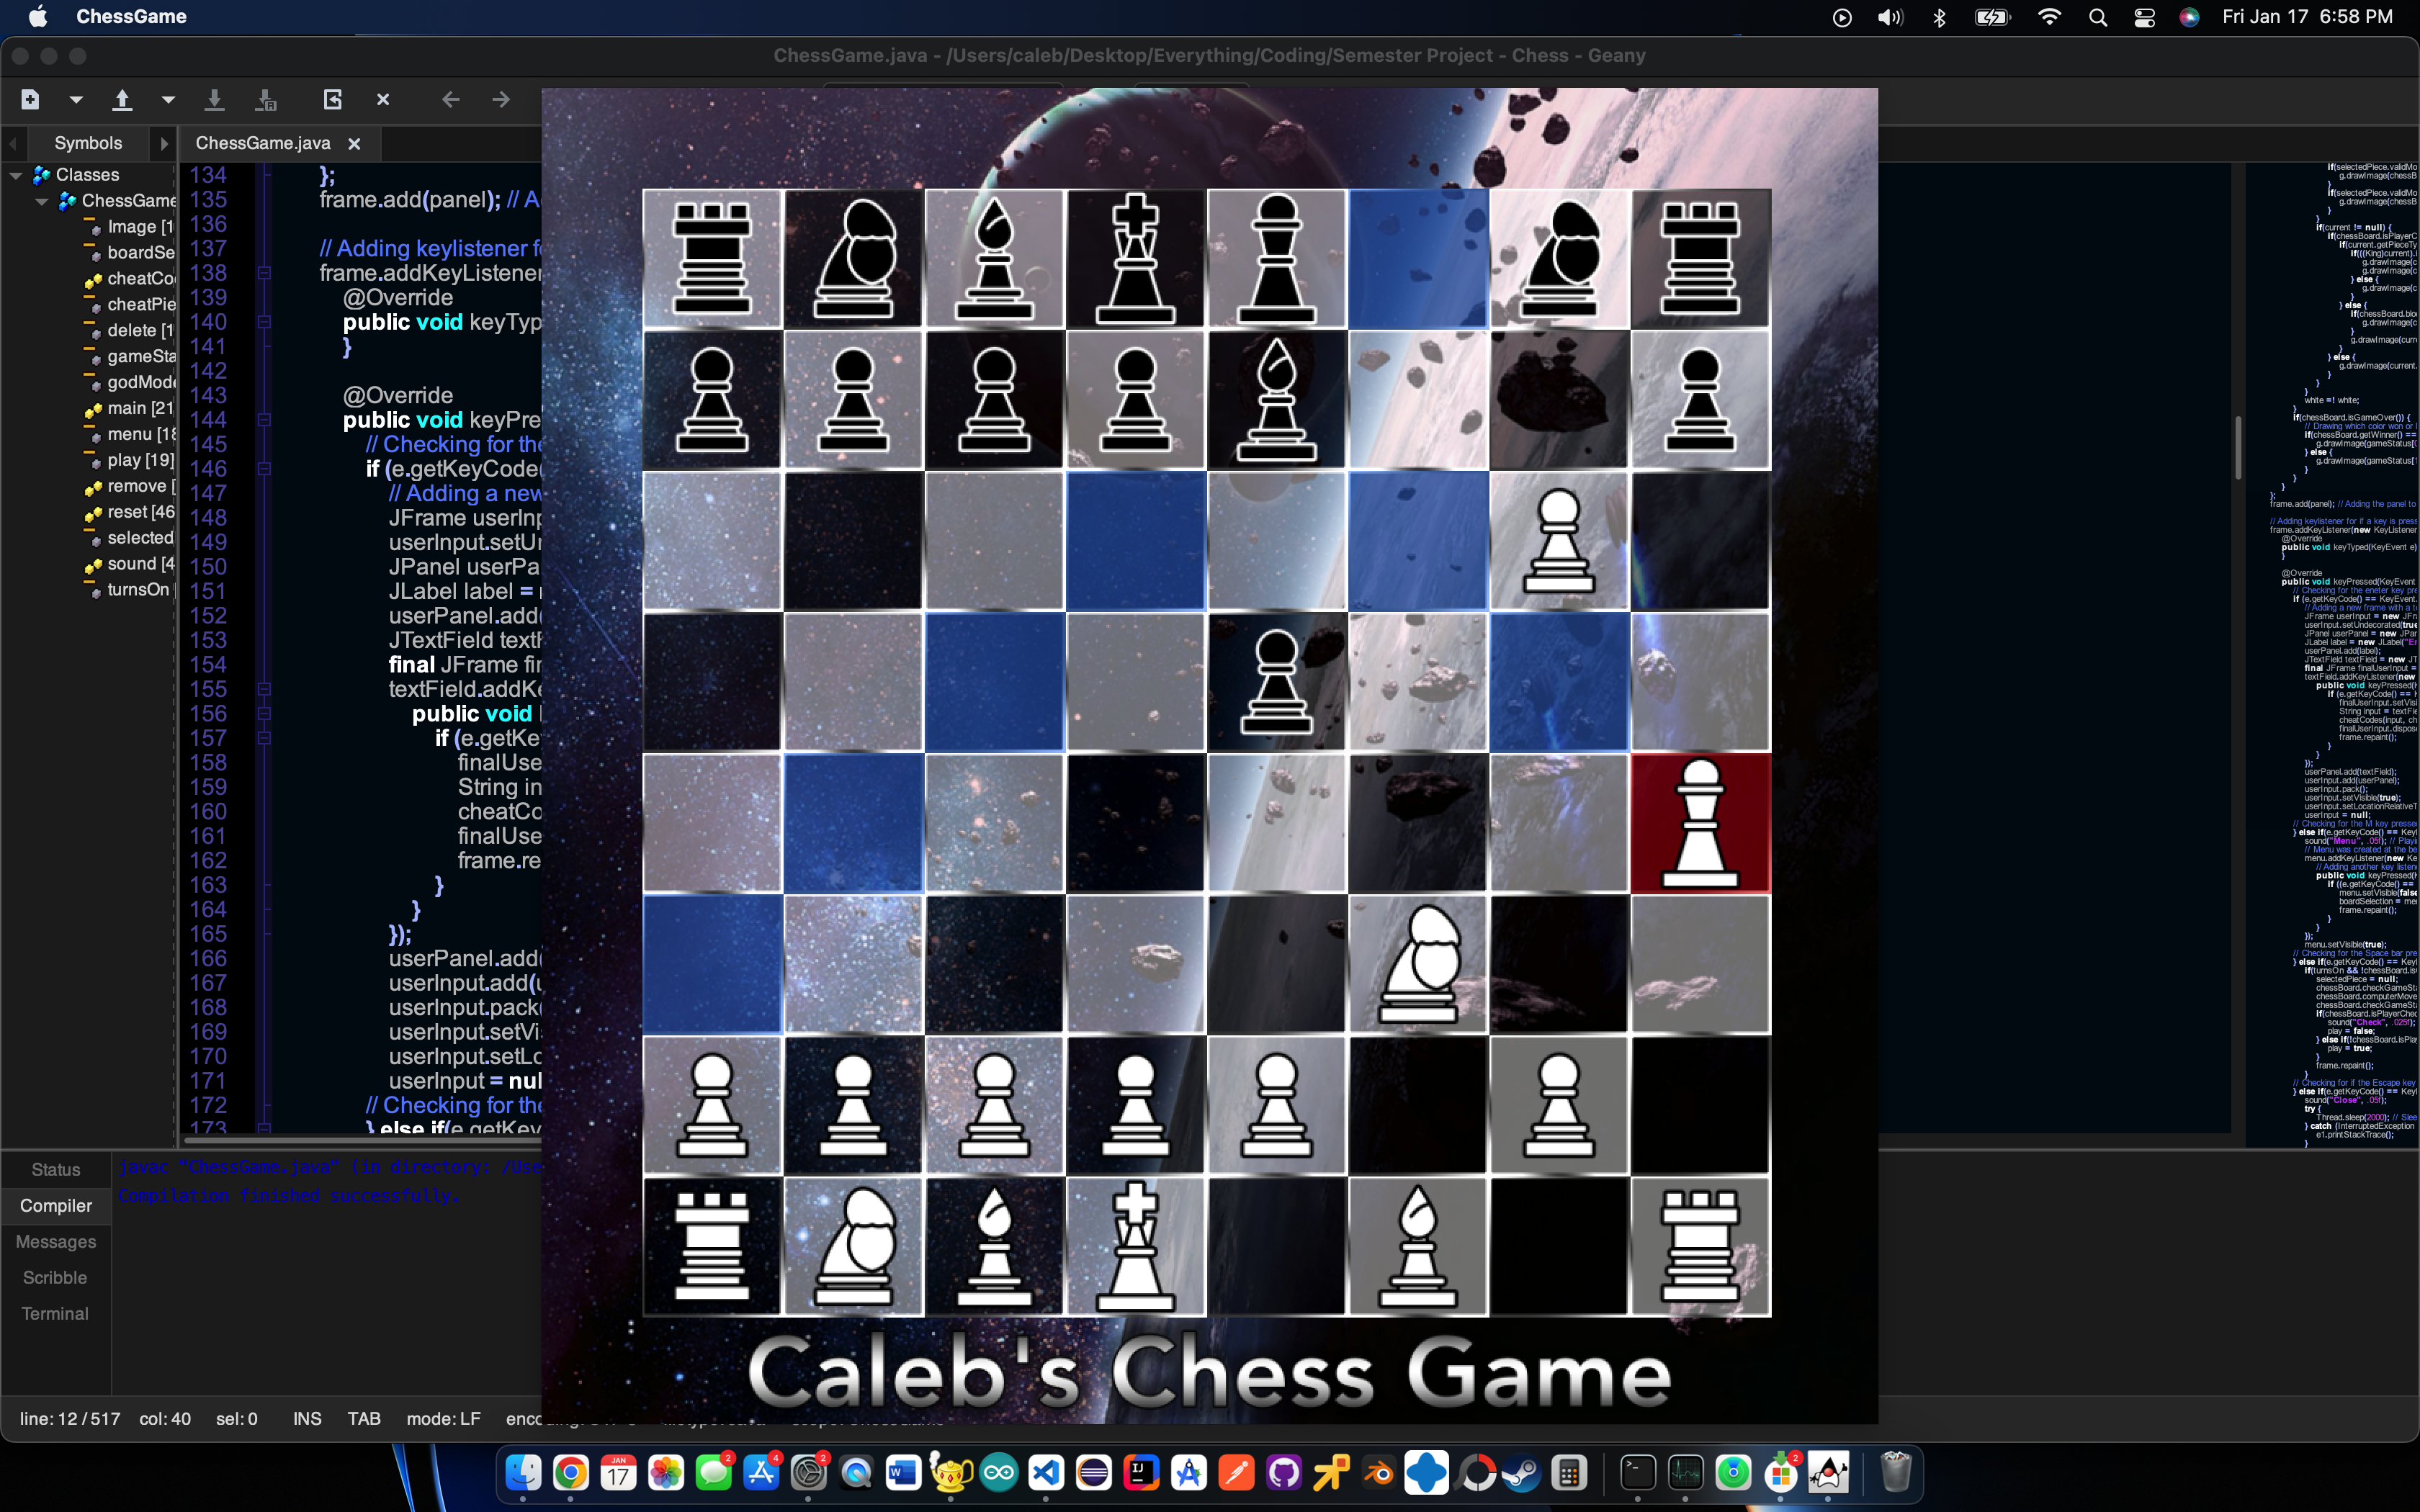Select the red-highlighted white pawn
Viewport: 2420px width, 1512px height.
coord(1700,823)
